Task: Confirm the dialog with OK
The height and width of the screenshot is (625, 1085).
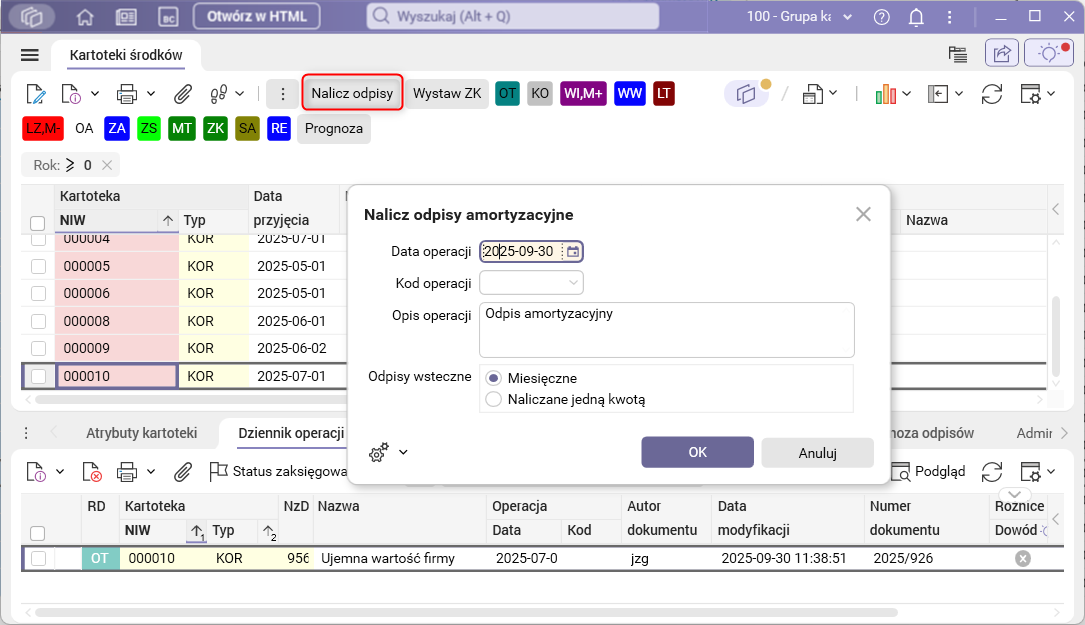Action: 698,452
